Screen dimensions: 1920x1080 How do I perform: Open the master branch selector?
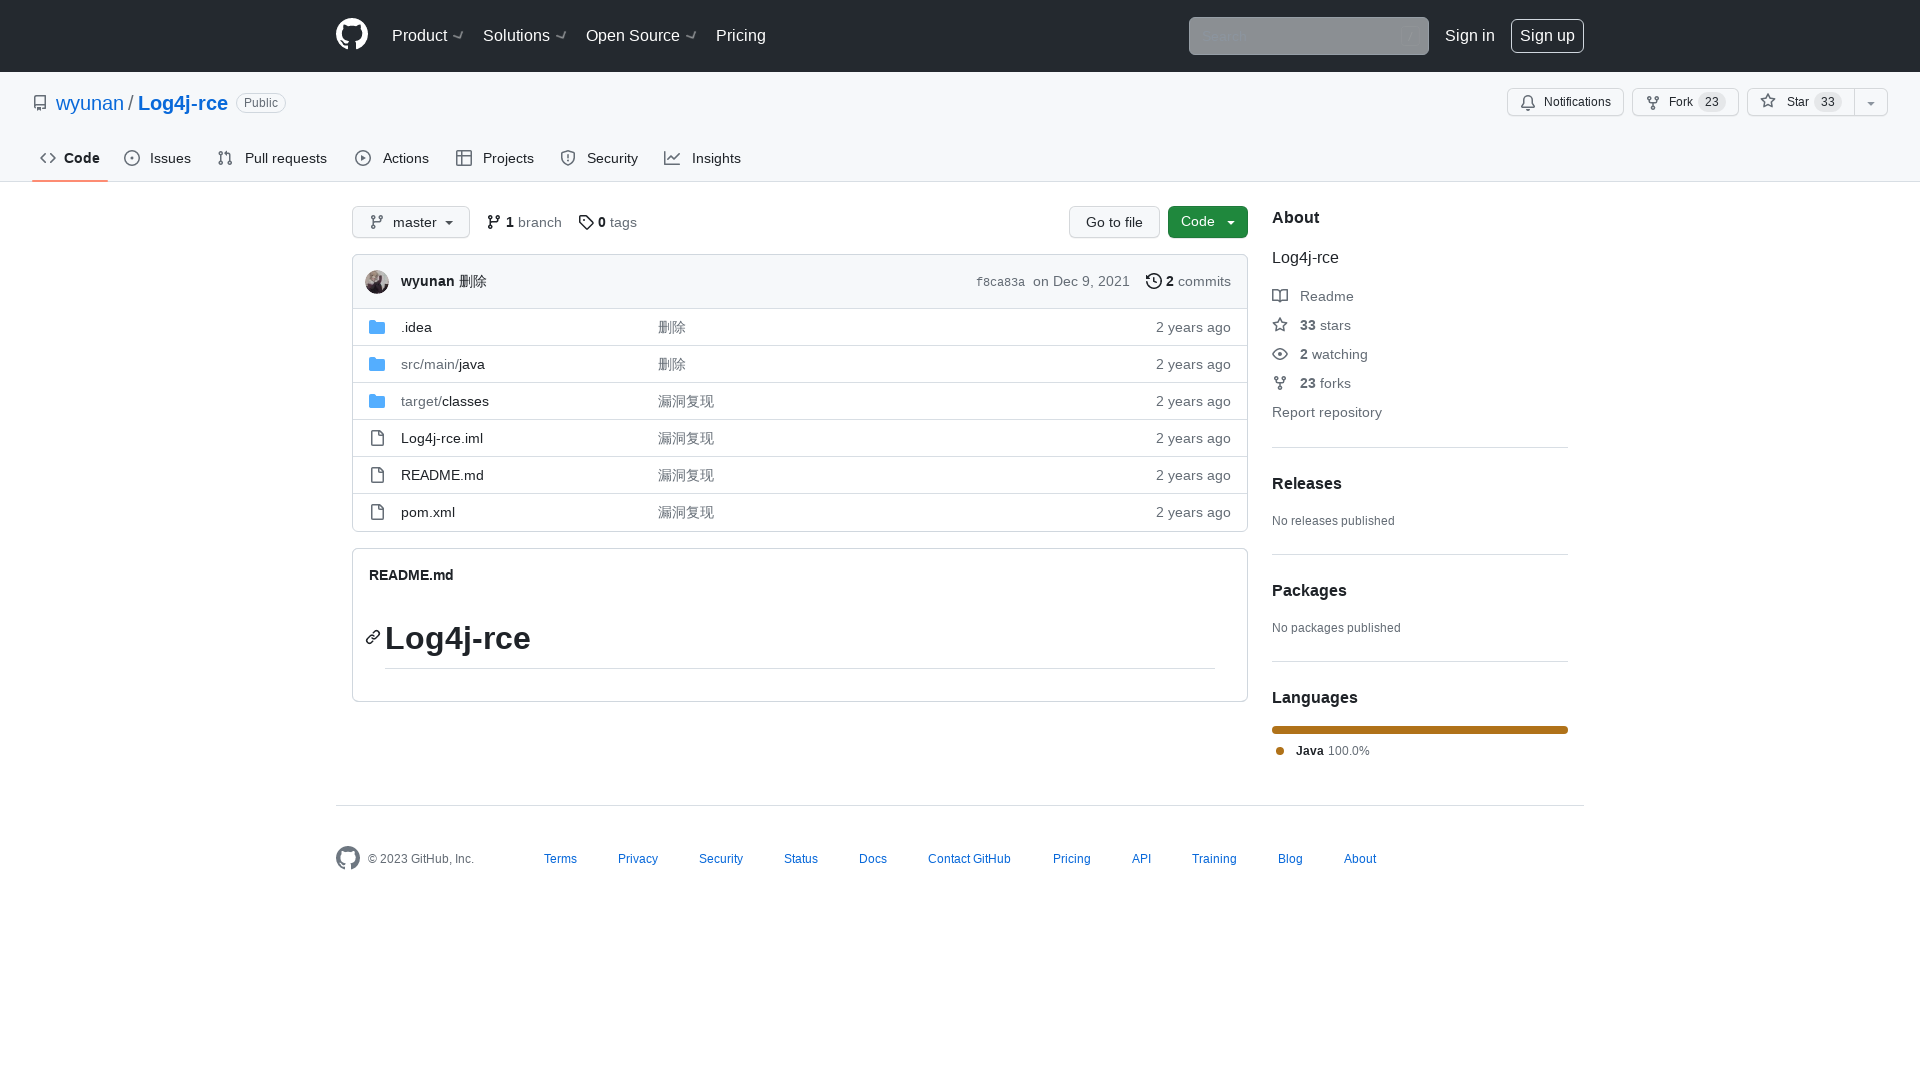coord(411,222)
